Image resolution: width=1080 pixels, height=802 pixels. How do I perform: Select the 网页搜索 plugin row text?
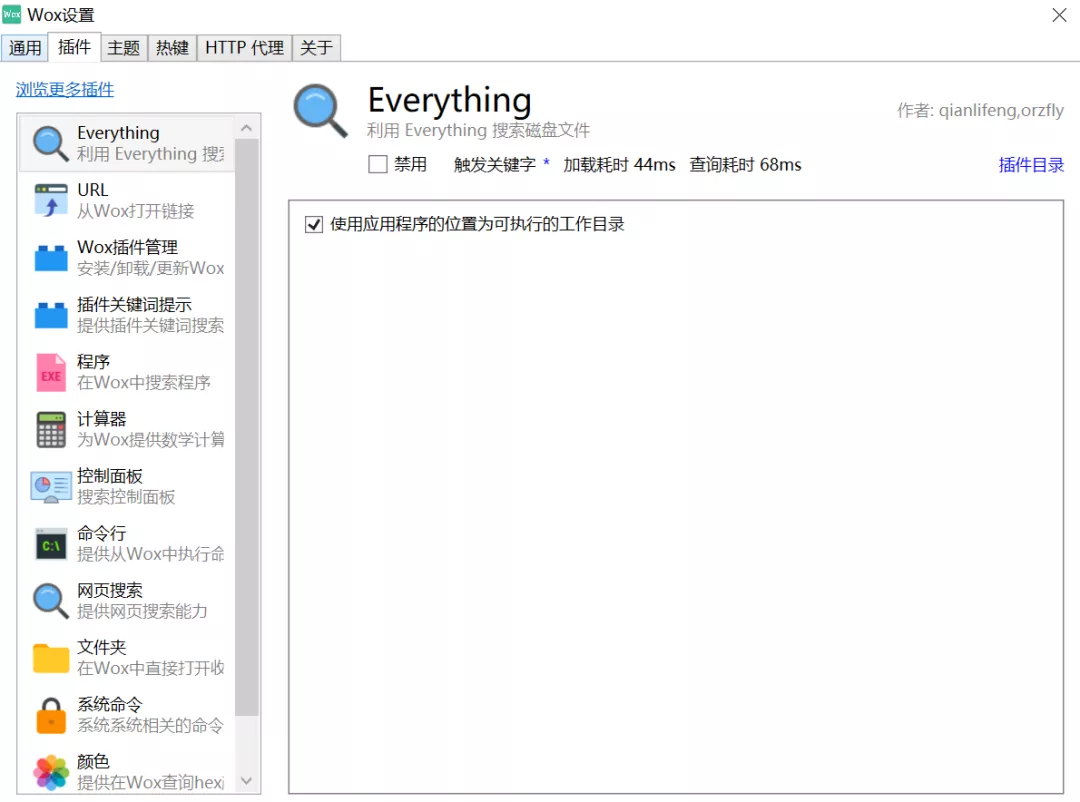142,601
